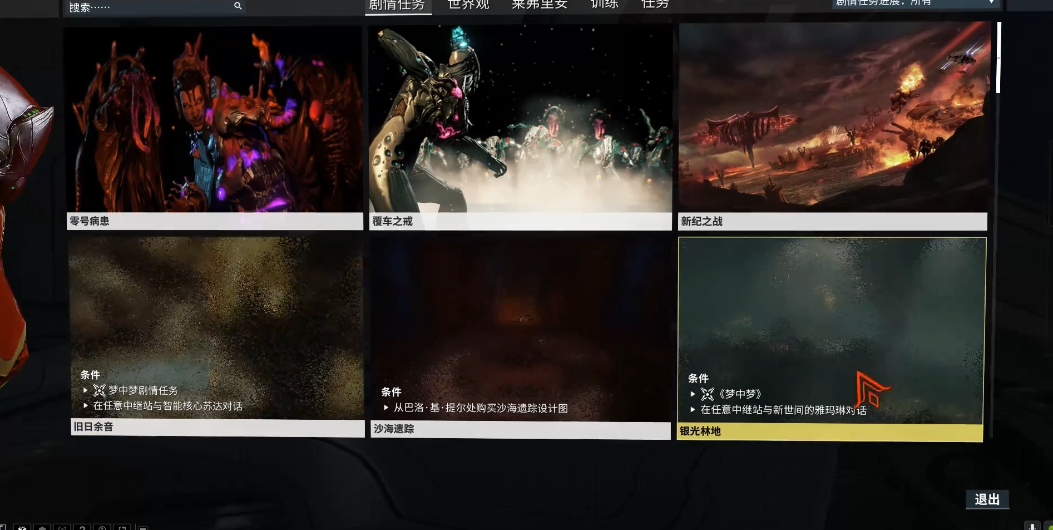Viewport: 1053px width, 530px height.
Task: Click the text 梦中梦剧情任务
Action: (143, 390)
